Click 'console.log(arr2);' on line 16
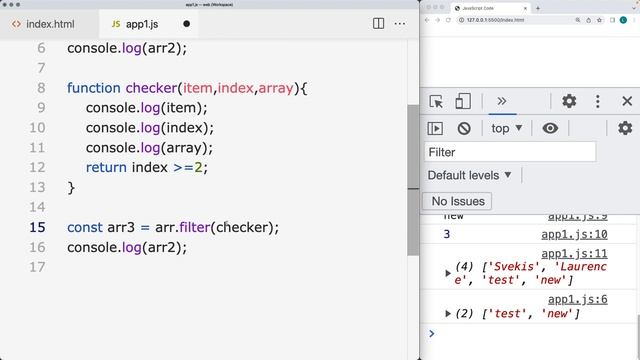Viewport: 640px width, 360px height. [127, 247]
